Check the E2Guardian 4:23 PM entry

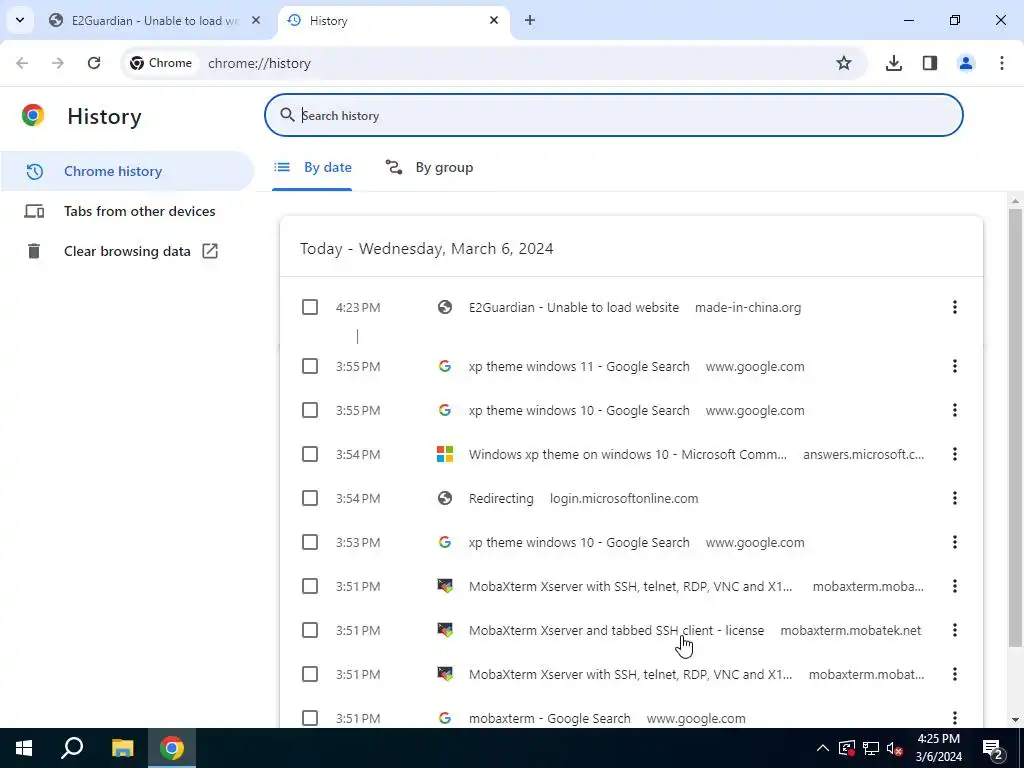coord(310,307)
